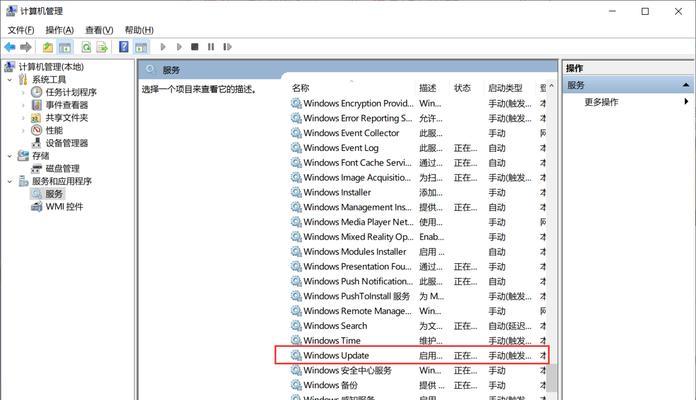Expand the 性能 chevron

click(23, 131)
